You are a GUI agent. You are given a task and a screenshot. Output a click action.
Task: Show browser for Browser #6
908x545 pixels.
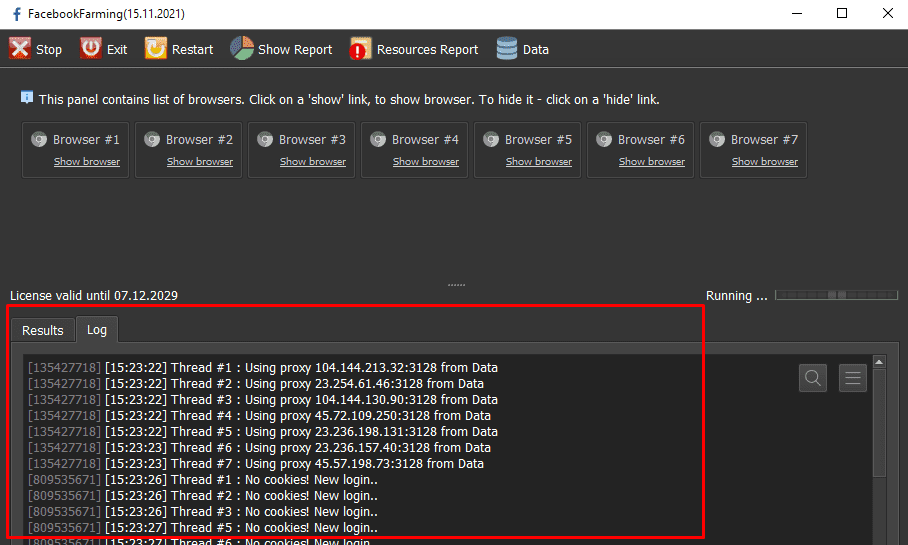coord(651,162)
